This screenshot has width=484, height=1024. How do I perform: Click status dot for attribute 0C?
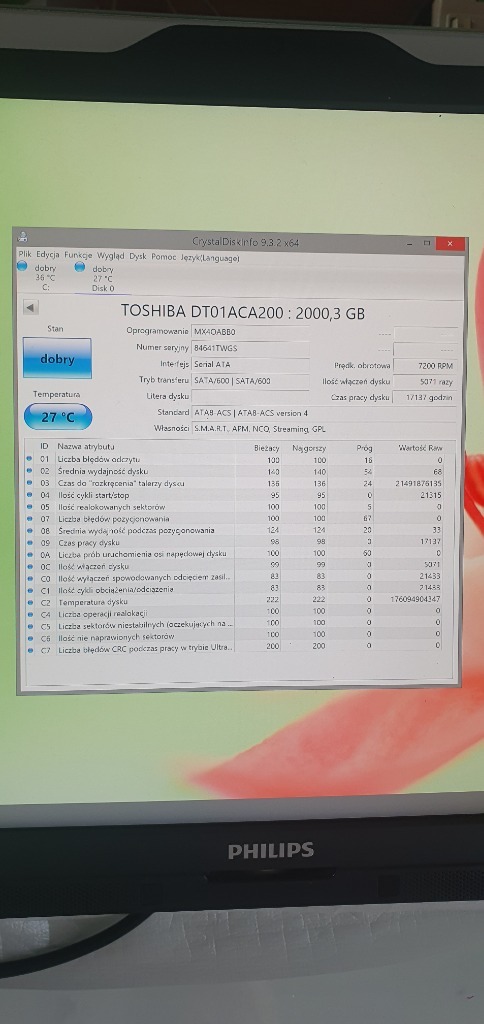(29, 566)
